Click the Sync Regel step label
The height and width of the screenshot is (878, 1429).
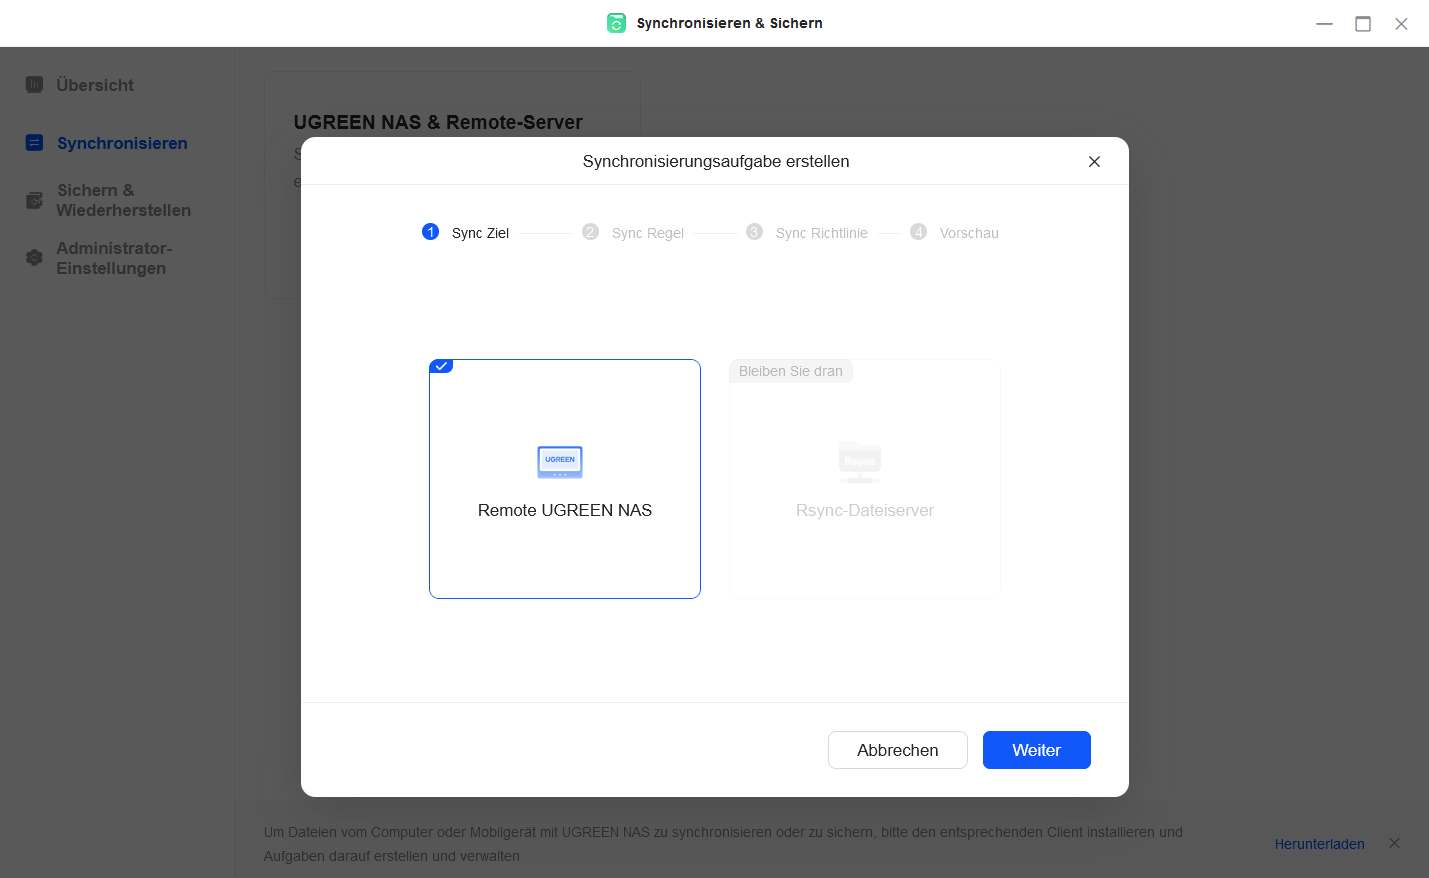coord(648,233)
